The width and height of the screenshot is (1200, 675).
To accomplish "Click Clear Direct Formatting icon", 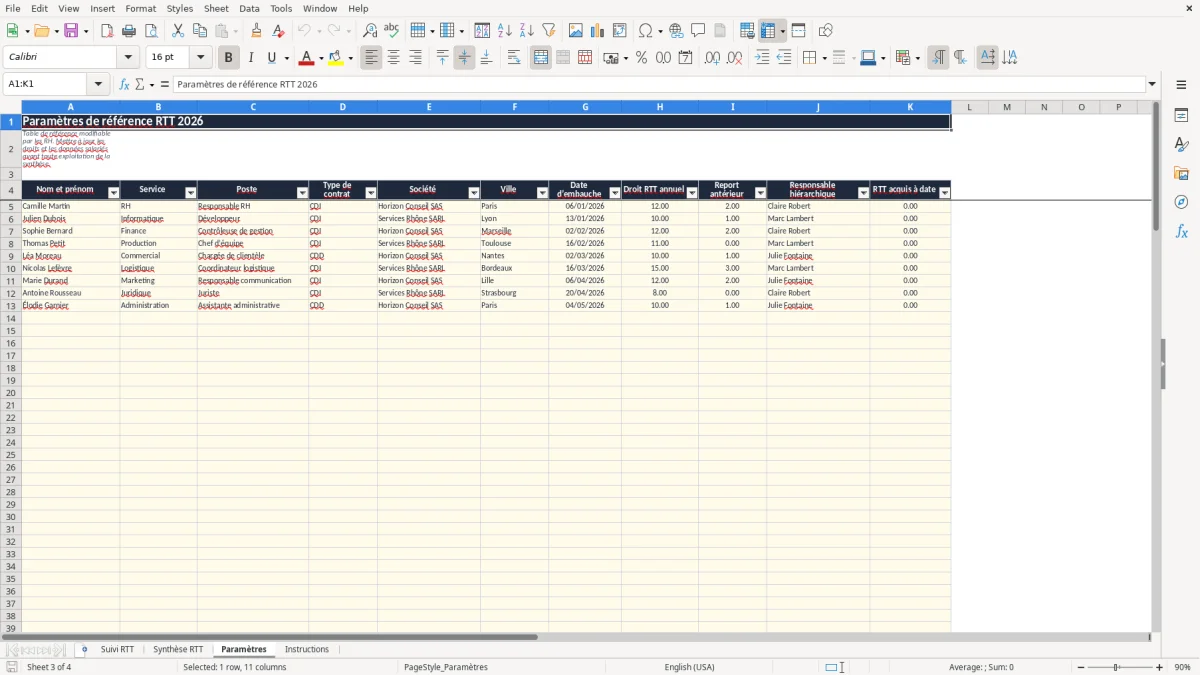I will tap(279, 31).
